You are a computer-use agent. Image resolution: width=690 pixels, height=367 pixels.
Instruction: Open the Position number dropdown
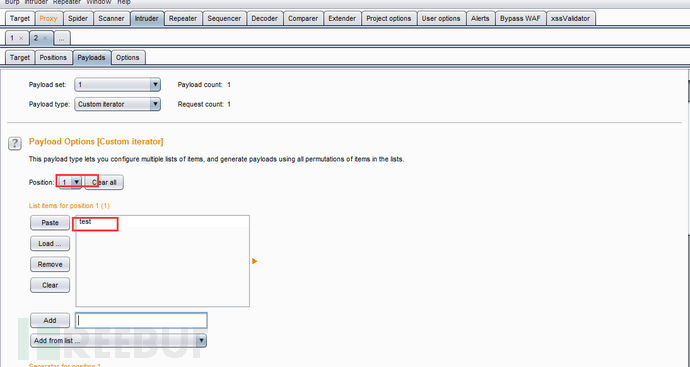click(70, 182)
